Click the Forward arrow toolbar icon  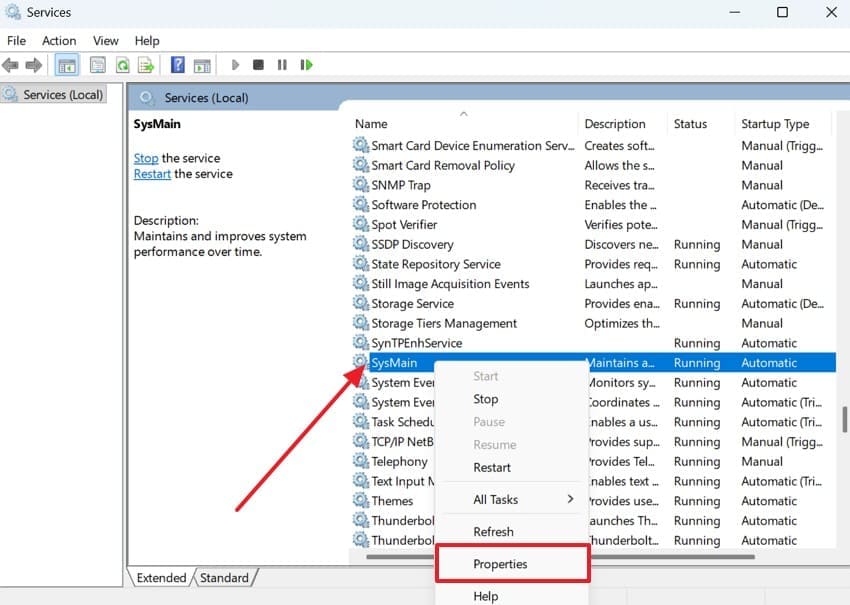click(34, 66)
